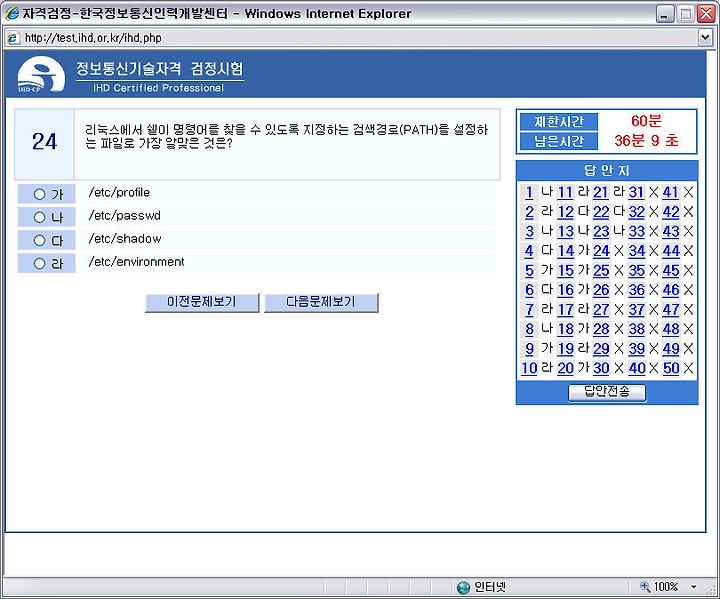Click the remaining time 36분 9 초
720x599 pixels.
(646, 141)
